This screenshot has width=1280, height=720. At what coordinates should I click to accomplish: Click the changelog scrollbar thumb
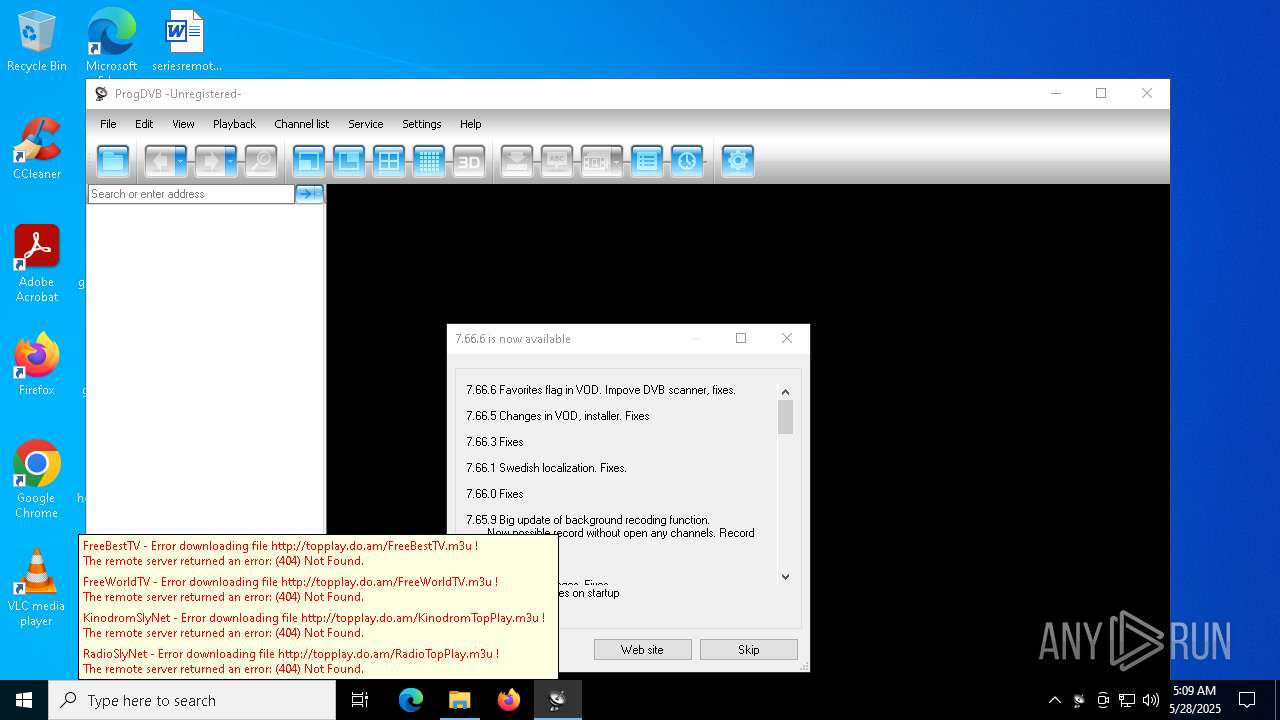pos(785,417)
